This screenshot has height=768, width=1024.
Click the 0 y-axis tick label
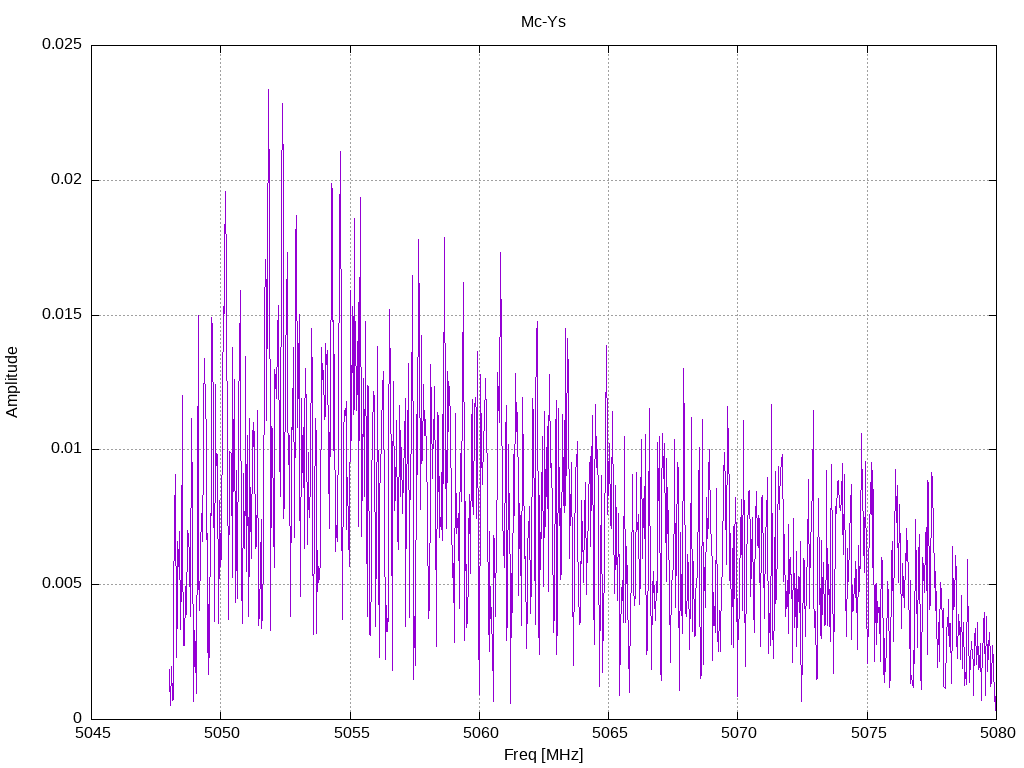(78, 718)
